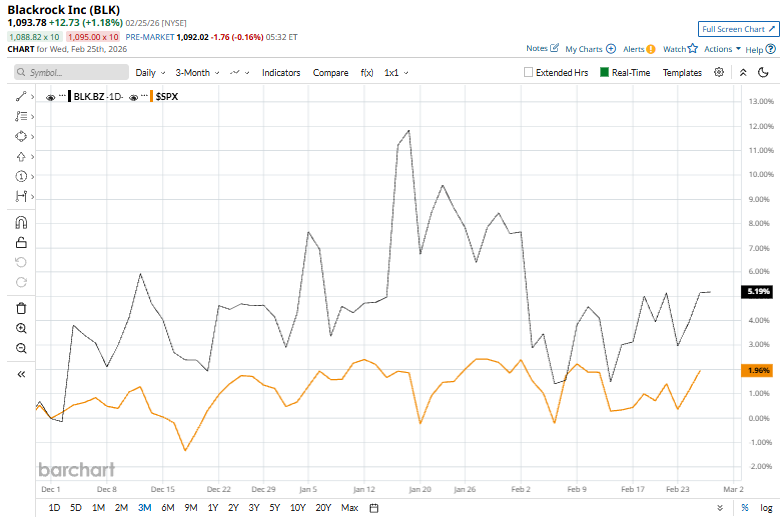Click the black BLK.BZ color swatch
Screen dimensions: 781x523
pyautogui.click(x=70, y=96)
